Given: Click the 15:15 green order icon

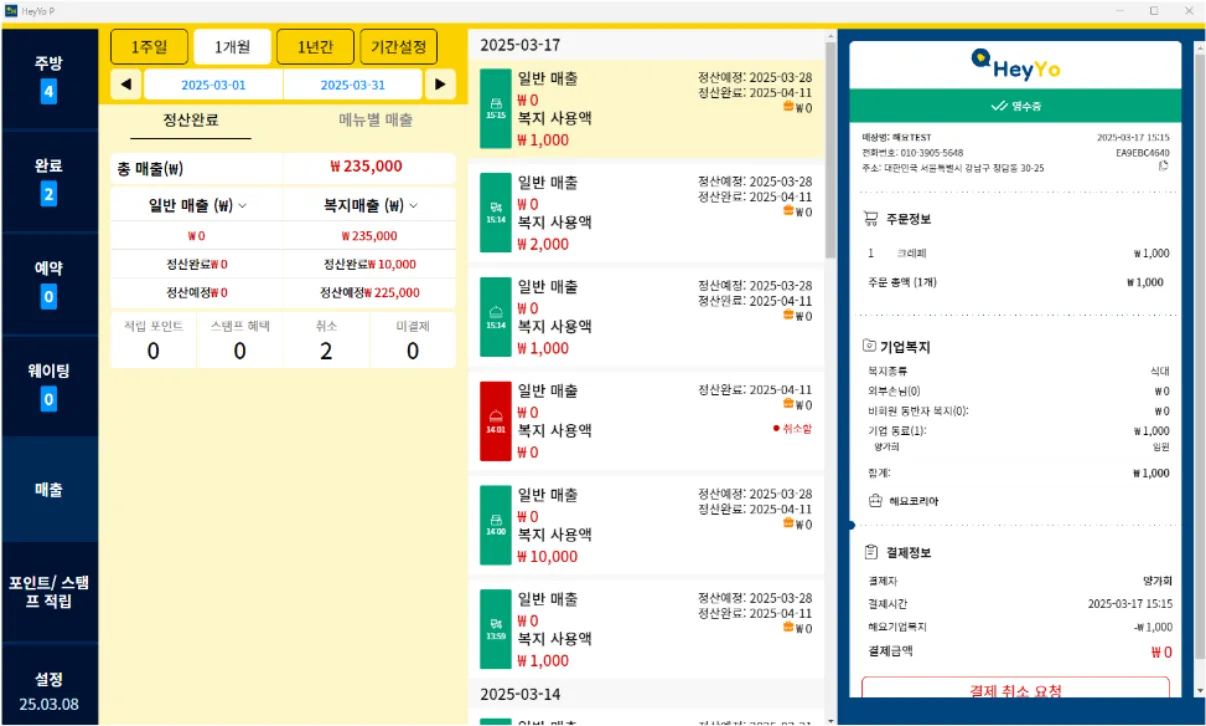Looking at the screenshot, I should (x=496, y=108).
